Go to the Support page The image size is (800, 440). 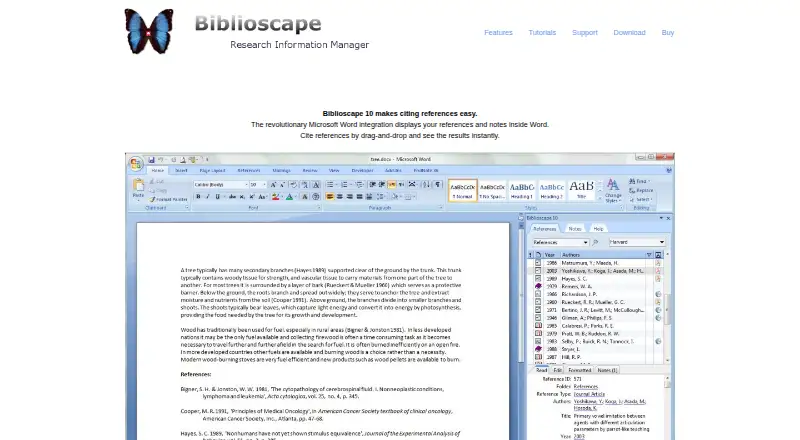pos(584,32)
